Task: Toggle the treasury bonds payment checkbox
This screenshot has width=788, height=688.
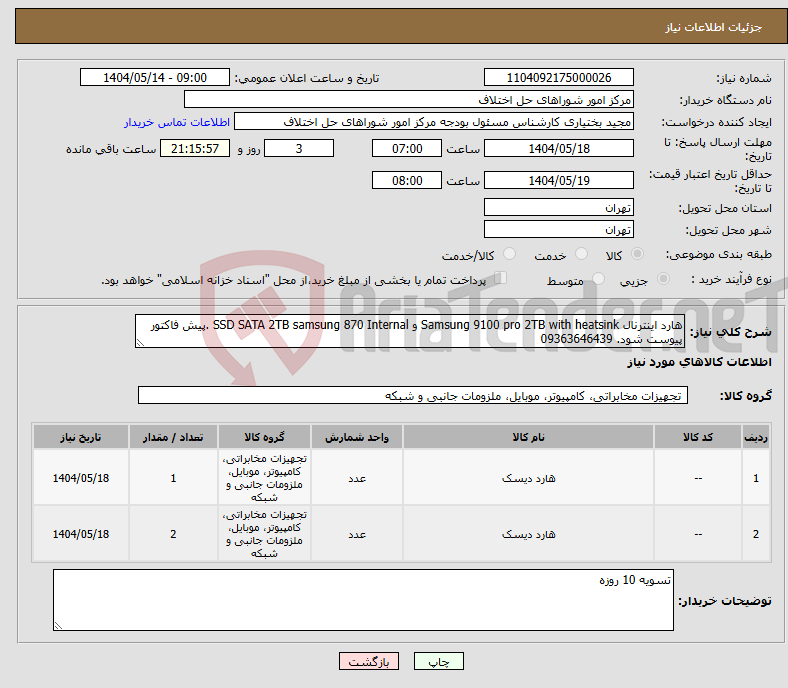Action: coord(501,277)
